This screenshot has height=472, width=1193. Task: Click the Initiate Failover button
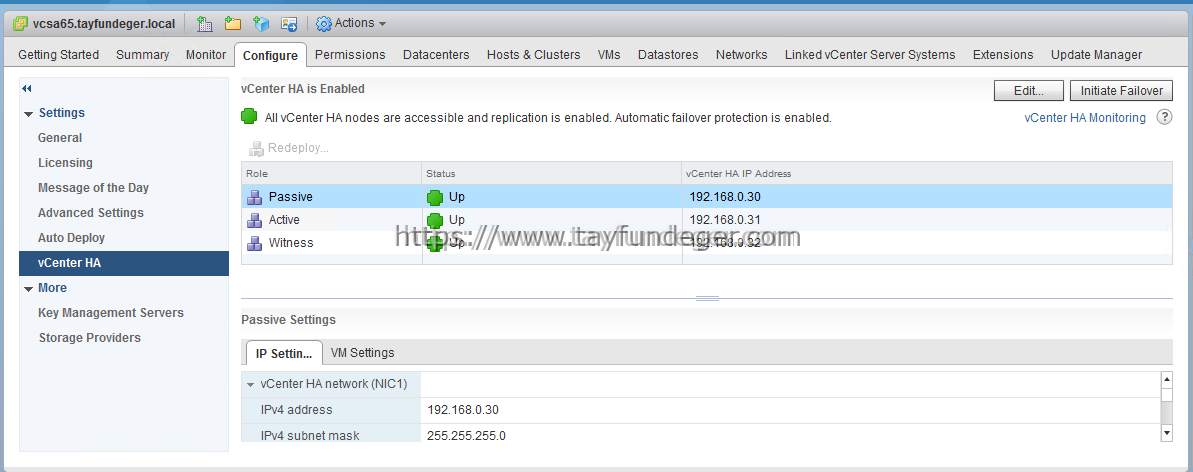coord(1121,91)
